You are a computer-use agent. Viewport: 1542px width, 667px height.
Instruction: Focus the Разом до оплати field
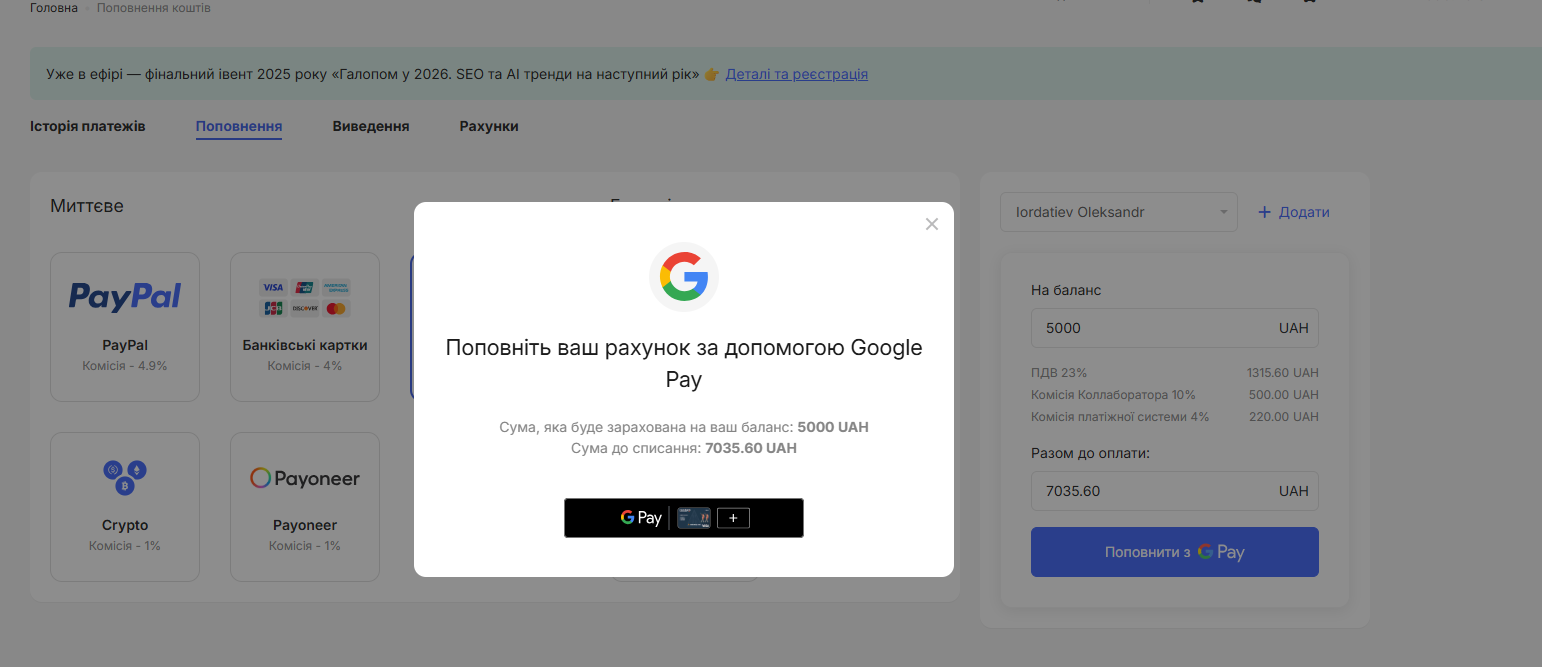tap(1175, 491)
